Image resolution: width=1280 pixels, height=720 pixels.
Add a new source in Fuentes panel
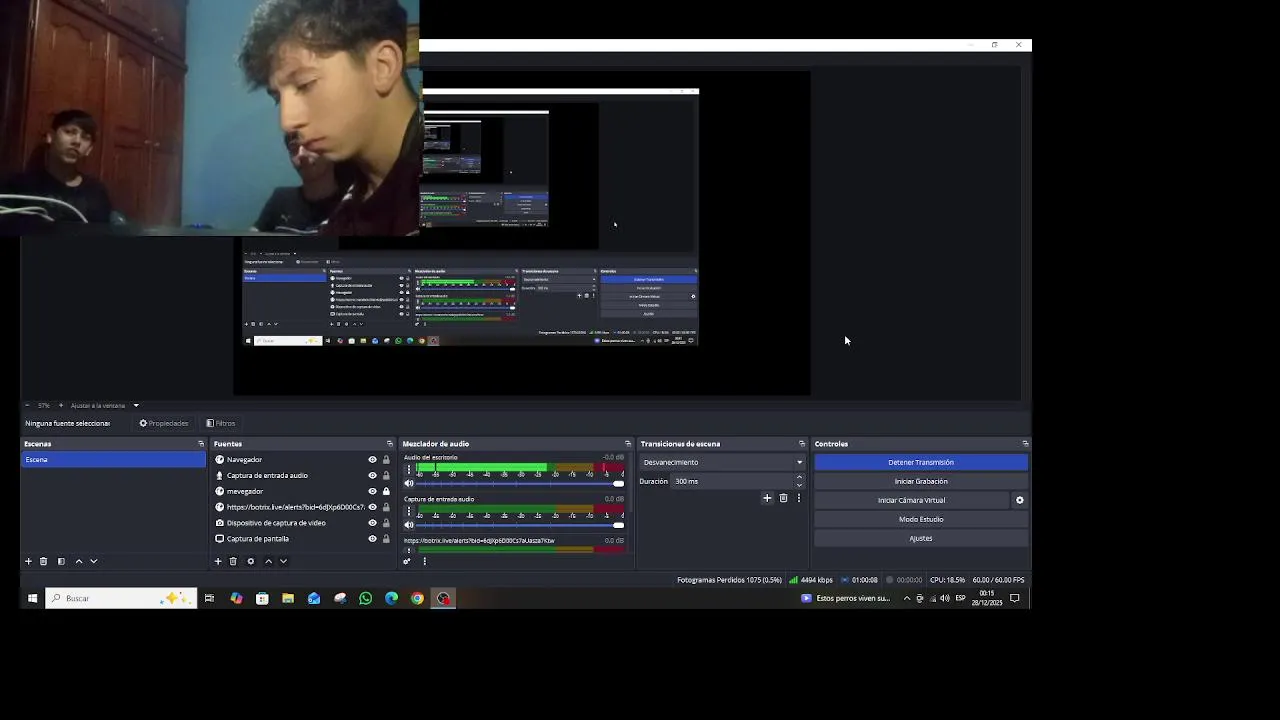click(x=218, y=561)
